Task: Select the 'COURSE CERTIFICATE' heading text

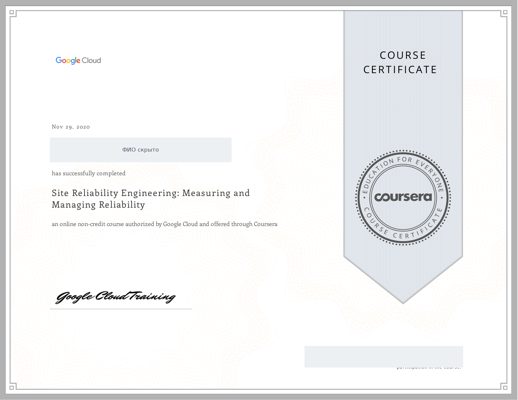Action: [x=400, y=62]
